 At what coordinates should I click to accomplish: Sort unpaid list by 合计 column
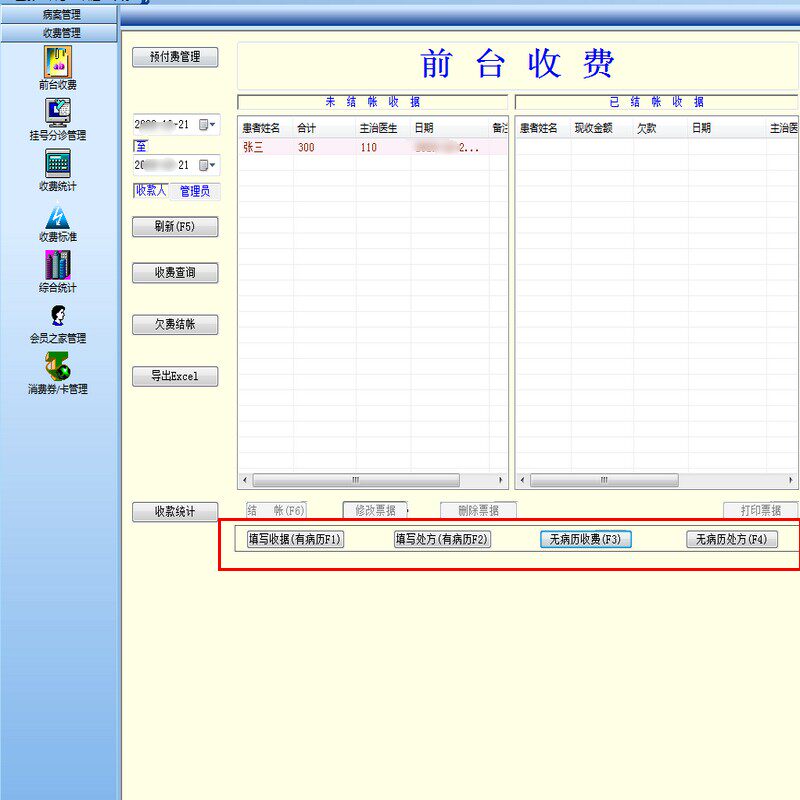tap(324, 128)
